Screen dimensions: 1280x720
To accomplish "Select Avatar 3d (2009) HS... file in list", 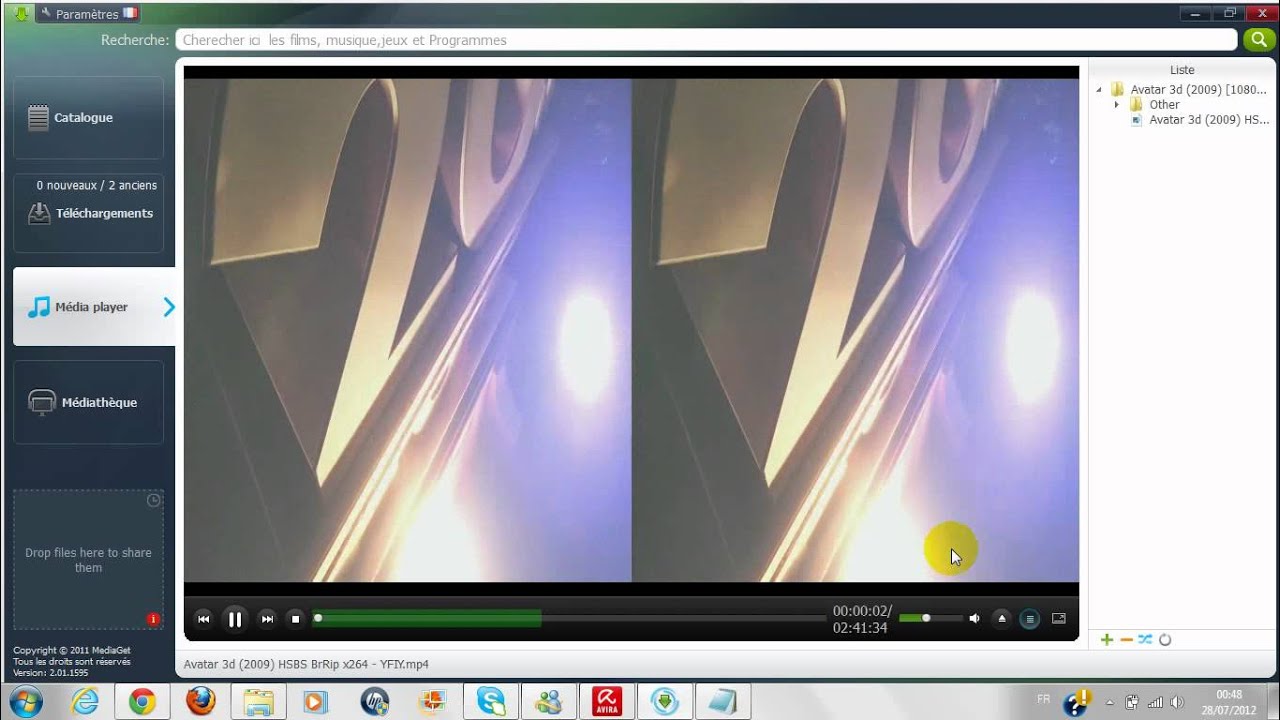I will [x=1200, y=119].
